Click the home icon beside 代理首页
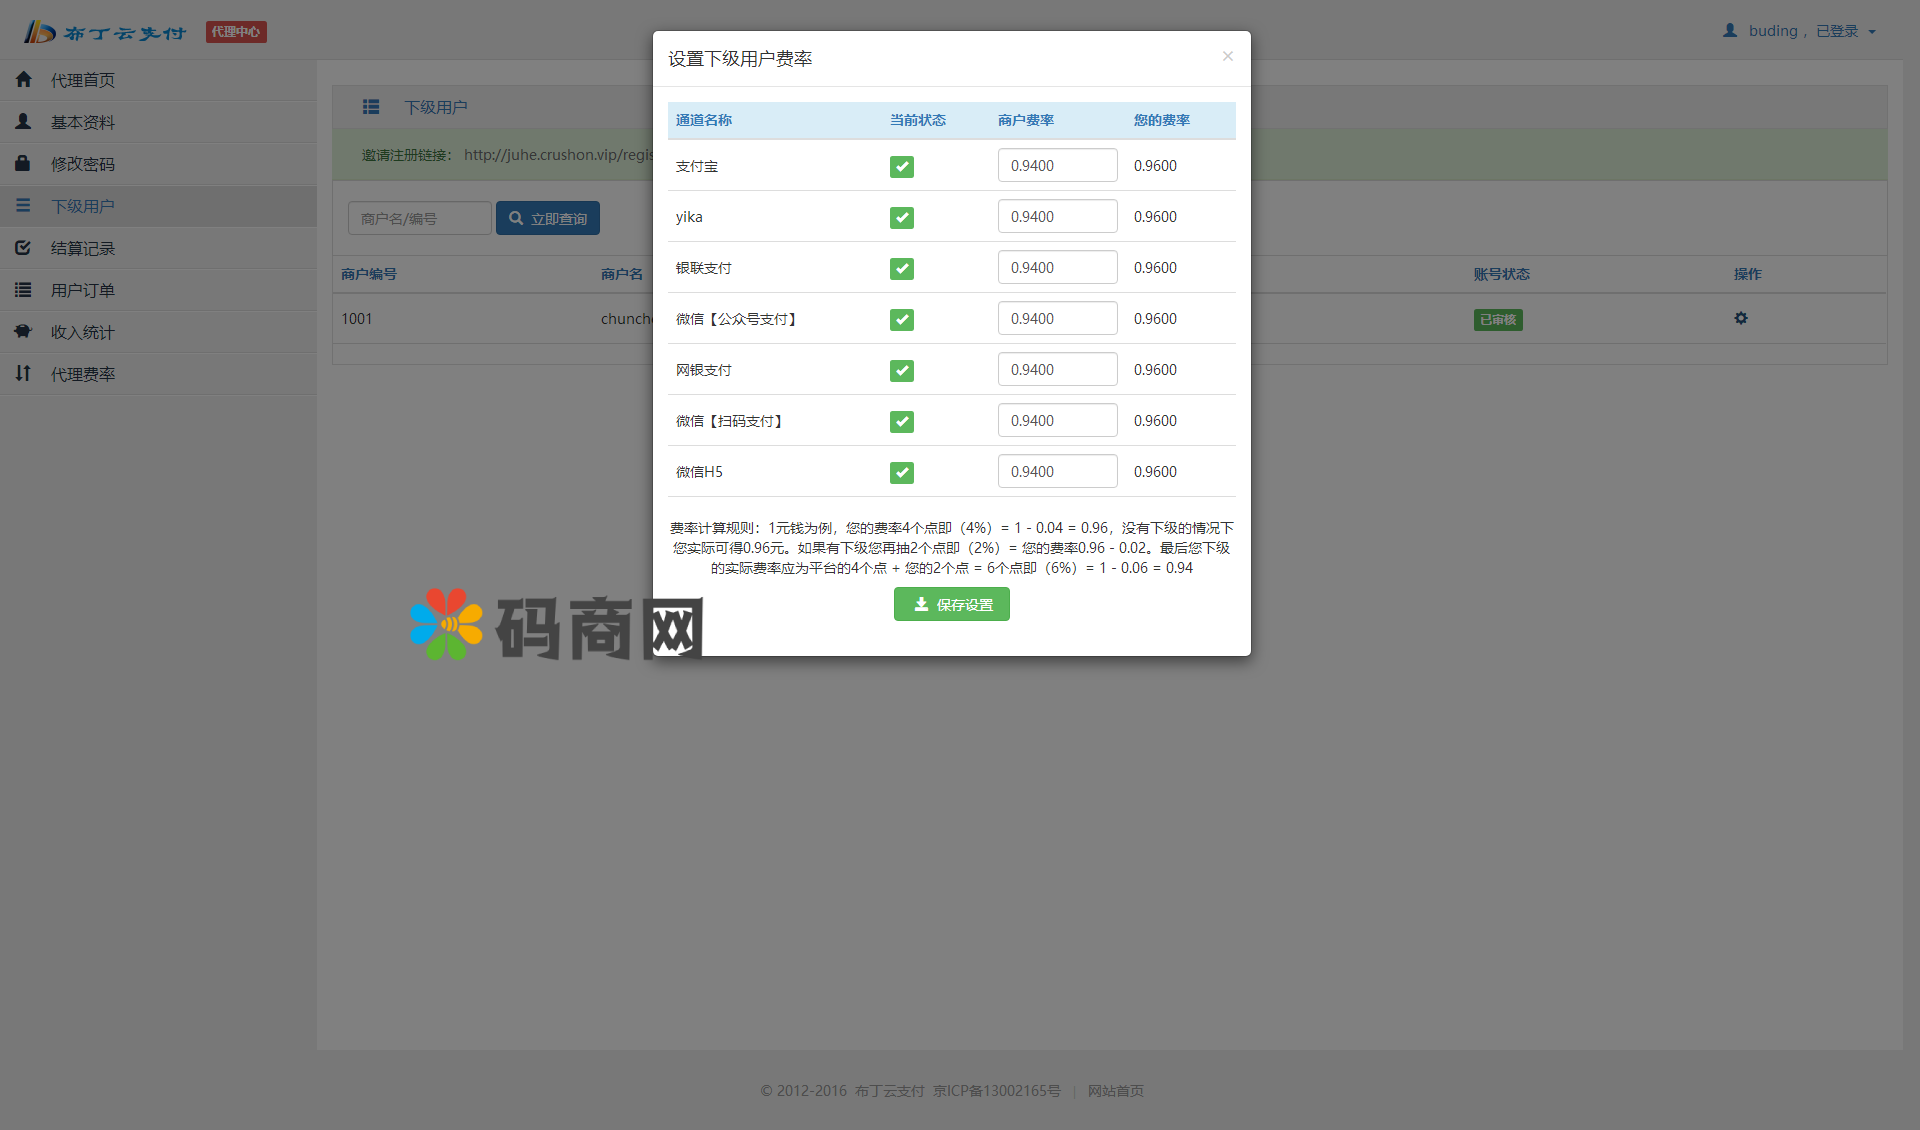Image resolution: width=1920 pixels, height=1130 pixels. tap(24, 79)
